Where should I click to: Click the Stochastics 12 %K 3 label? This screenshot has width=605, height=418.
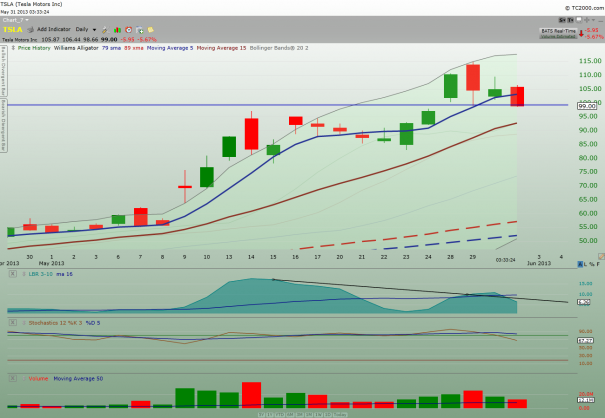(x=55, y=323)
